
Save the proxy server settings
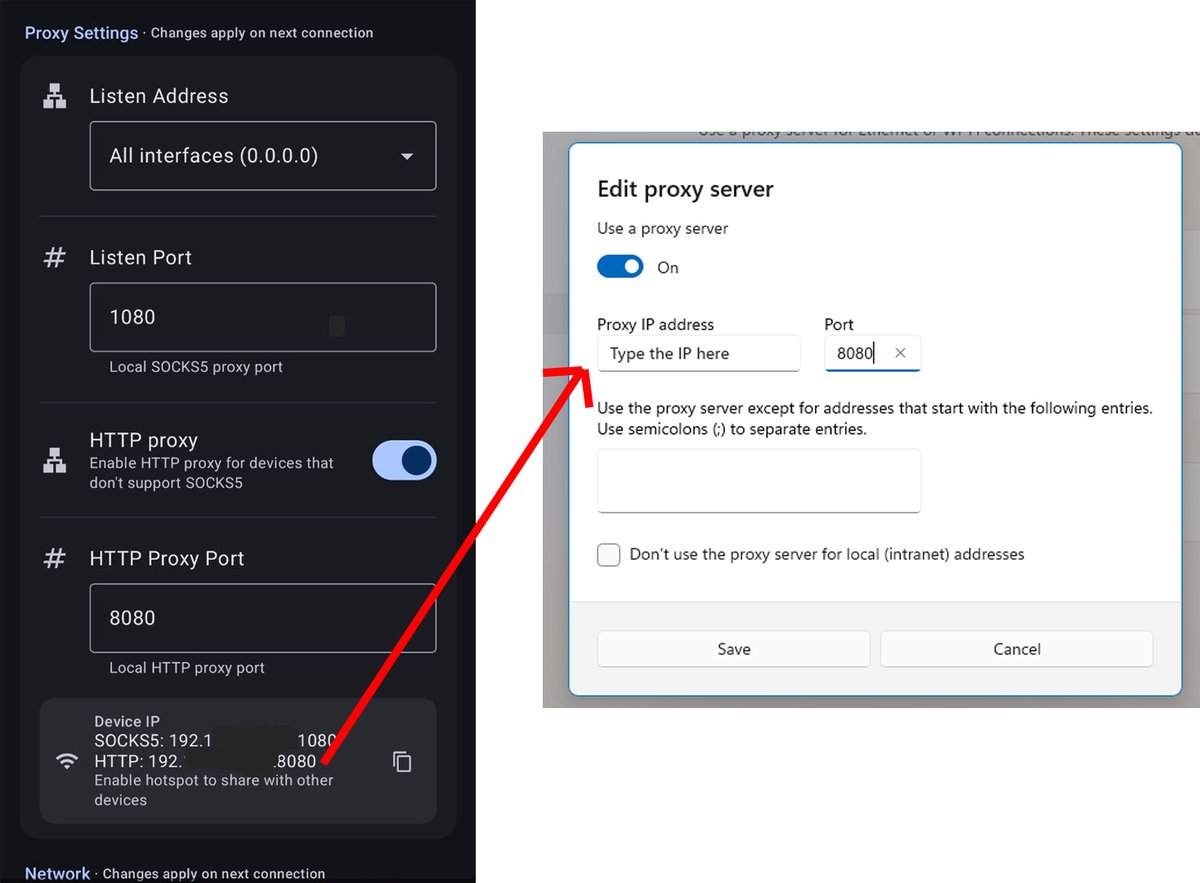pos(734,649)
